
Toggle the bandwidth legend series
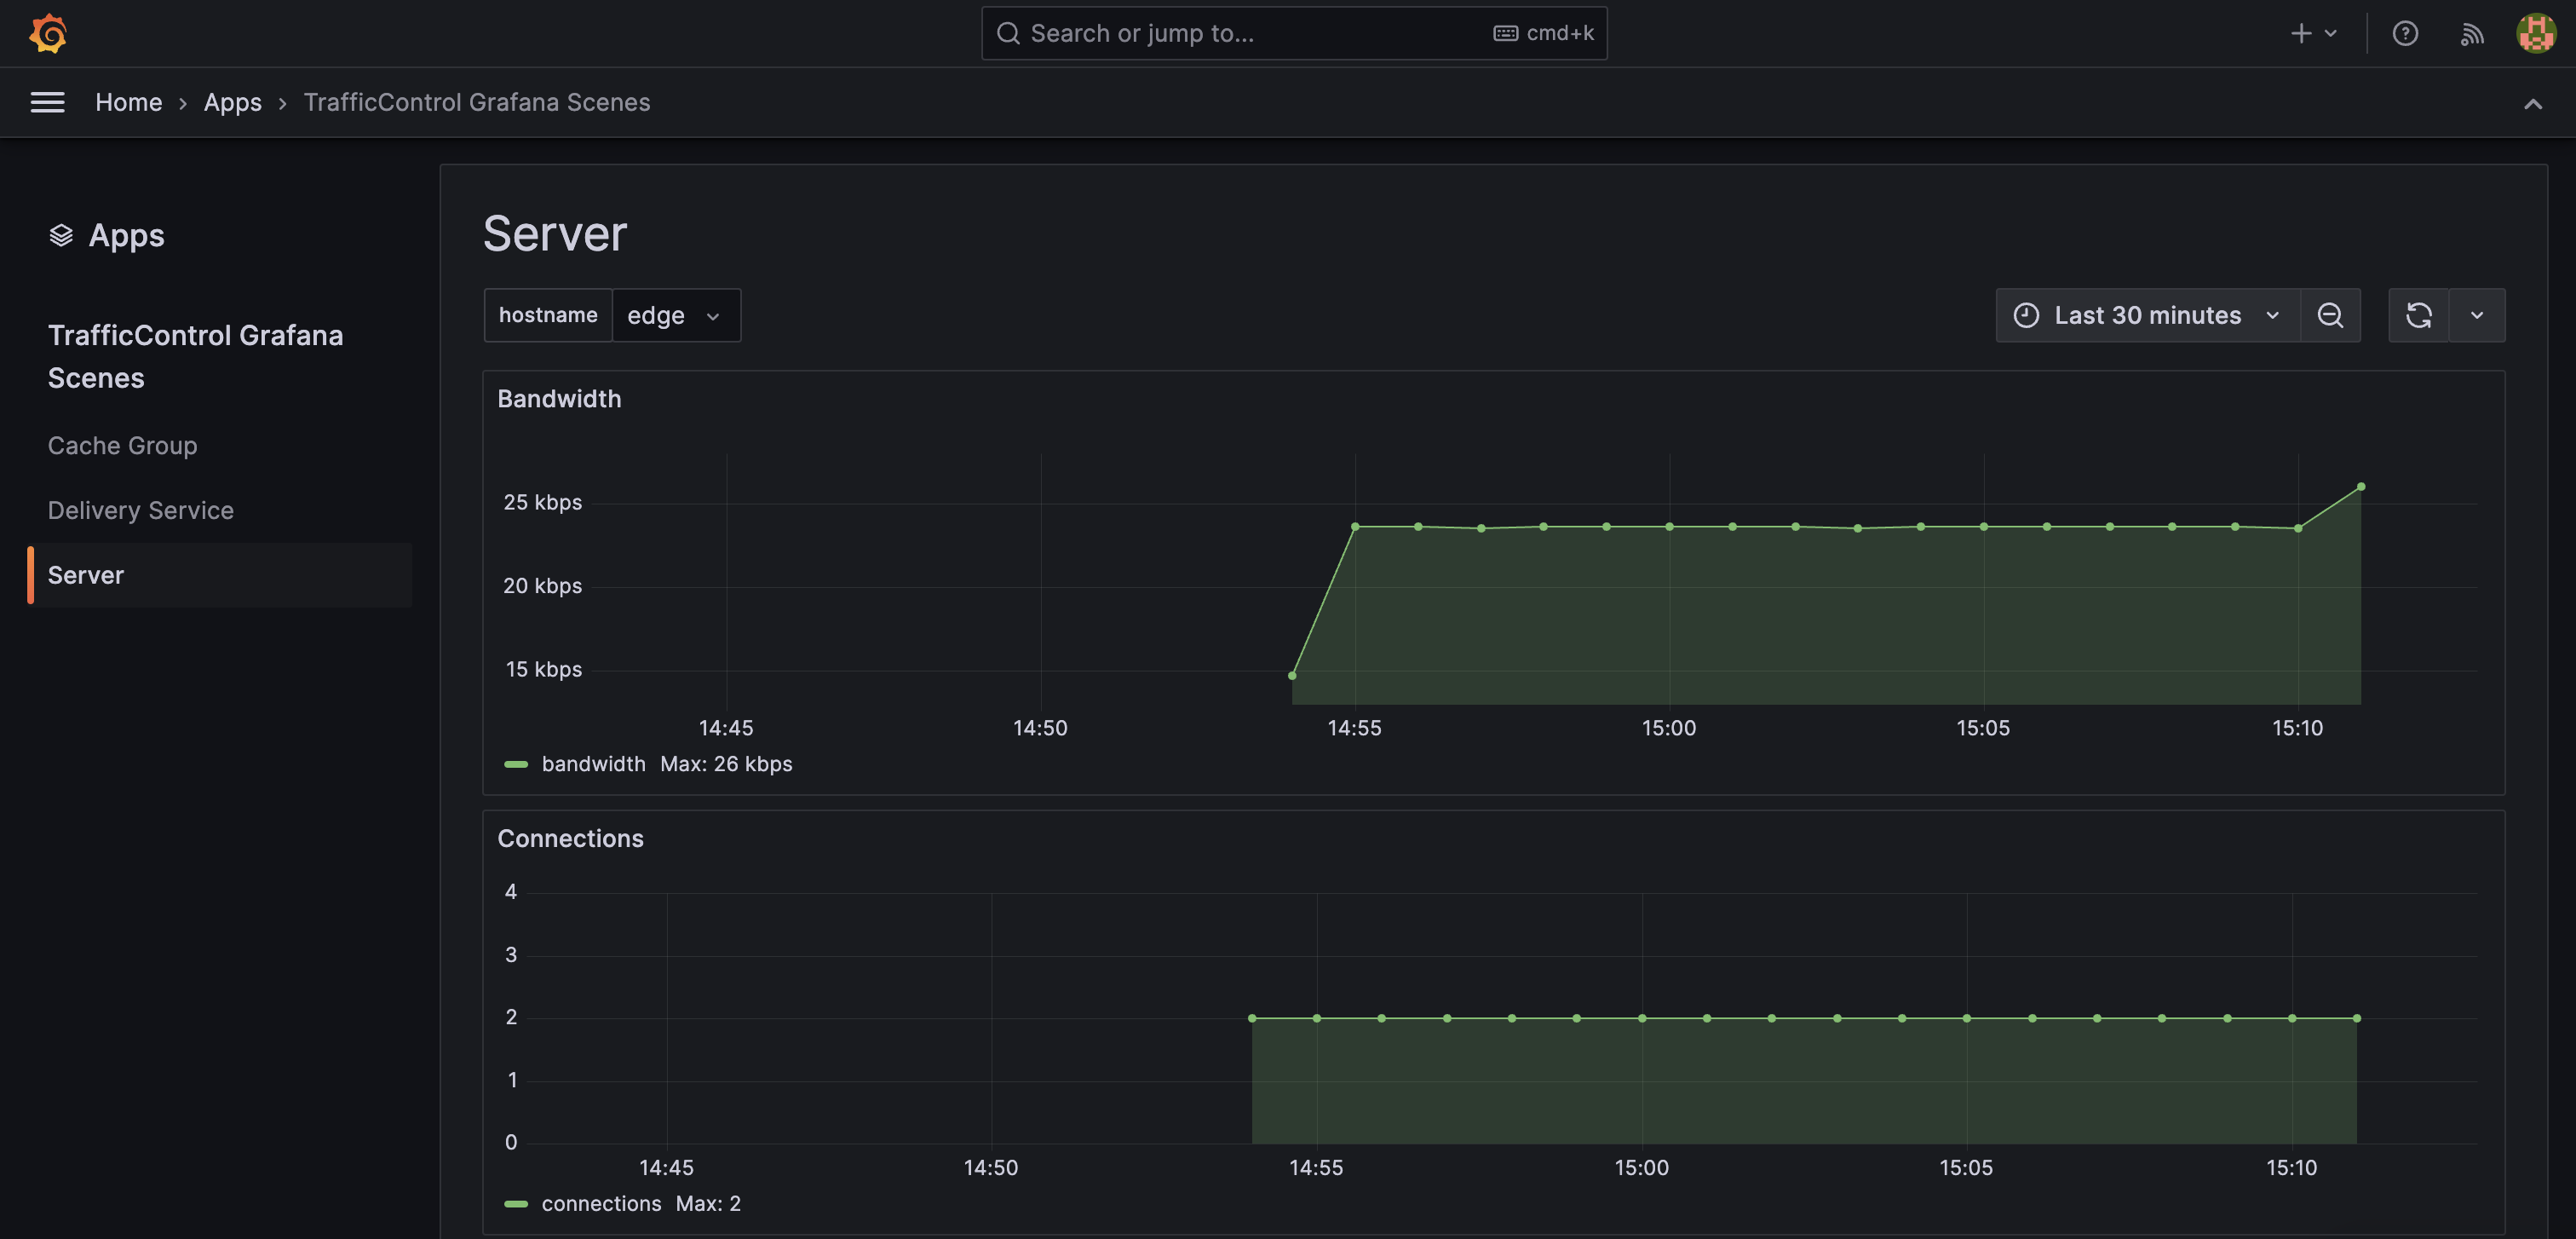click(593, 764)
